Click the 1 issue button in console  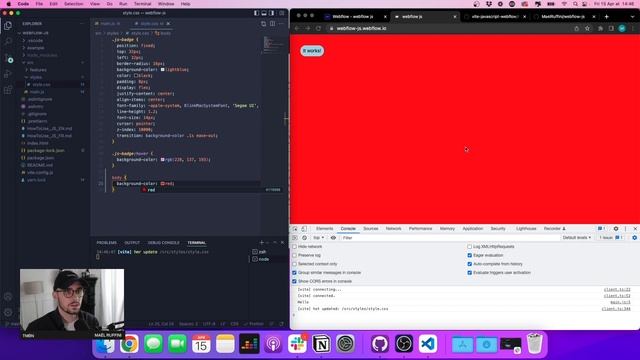[610, 238]
